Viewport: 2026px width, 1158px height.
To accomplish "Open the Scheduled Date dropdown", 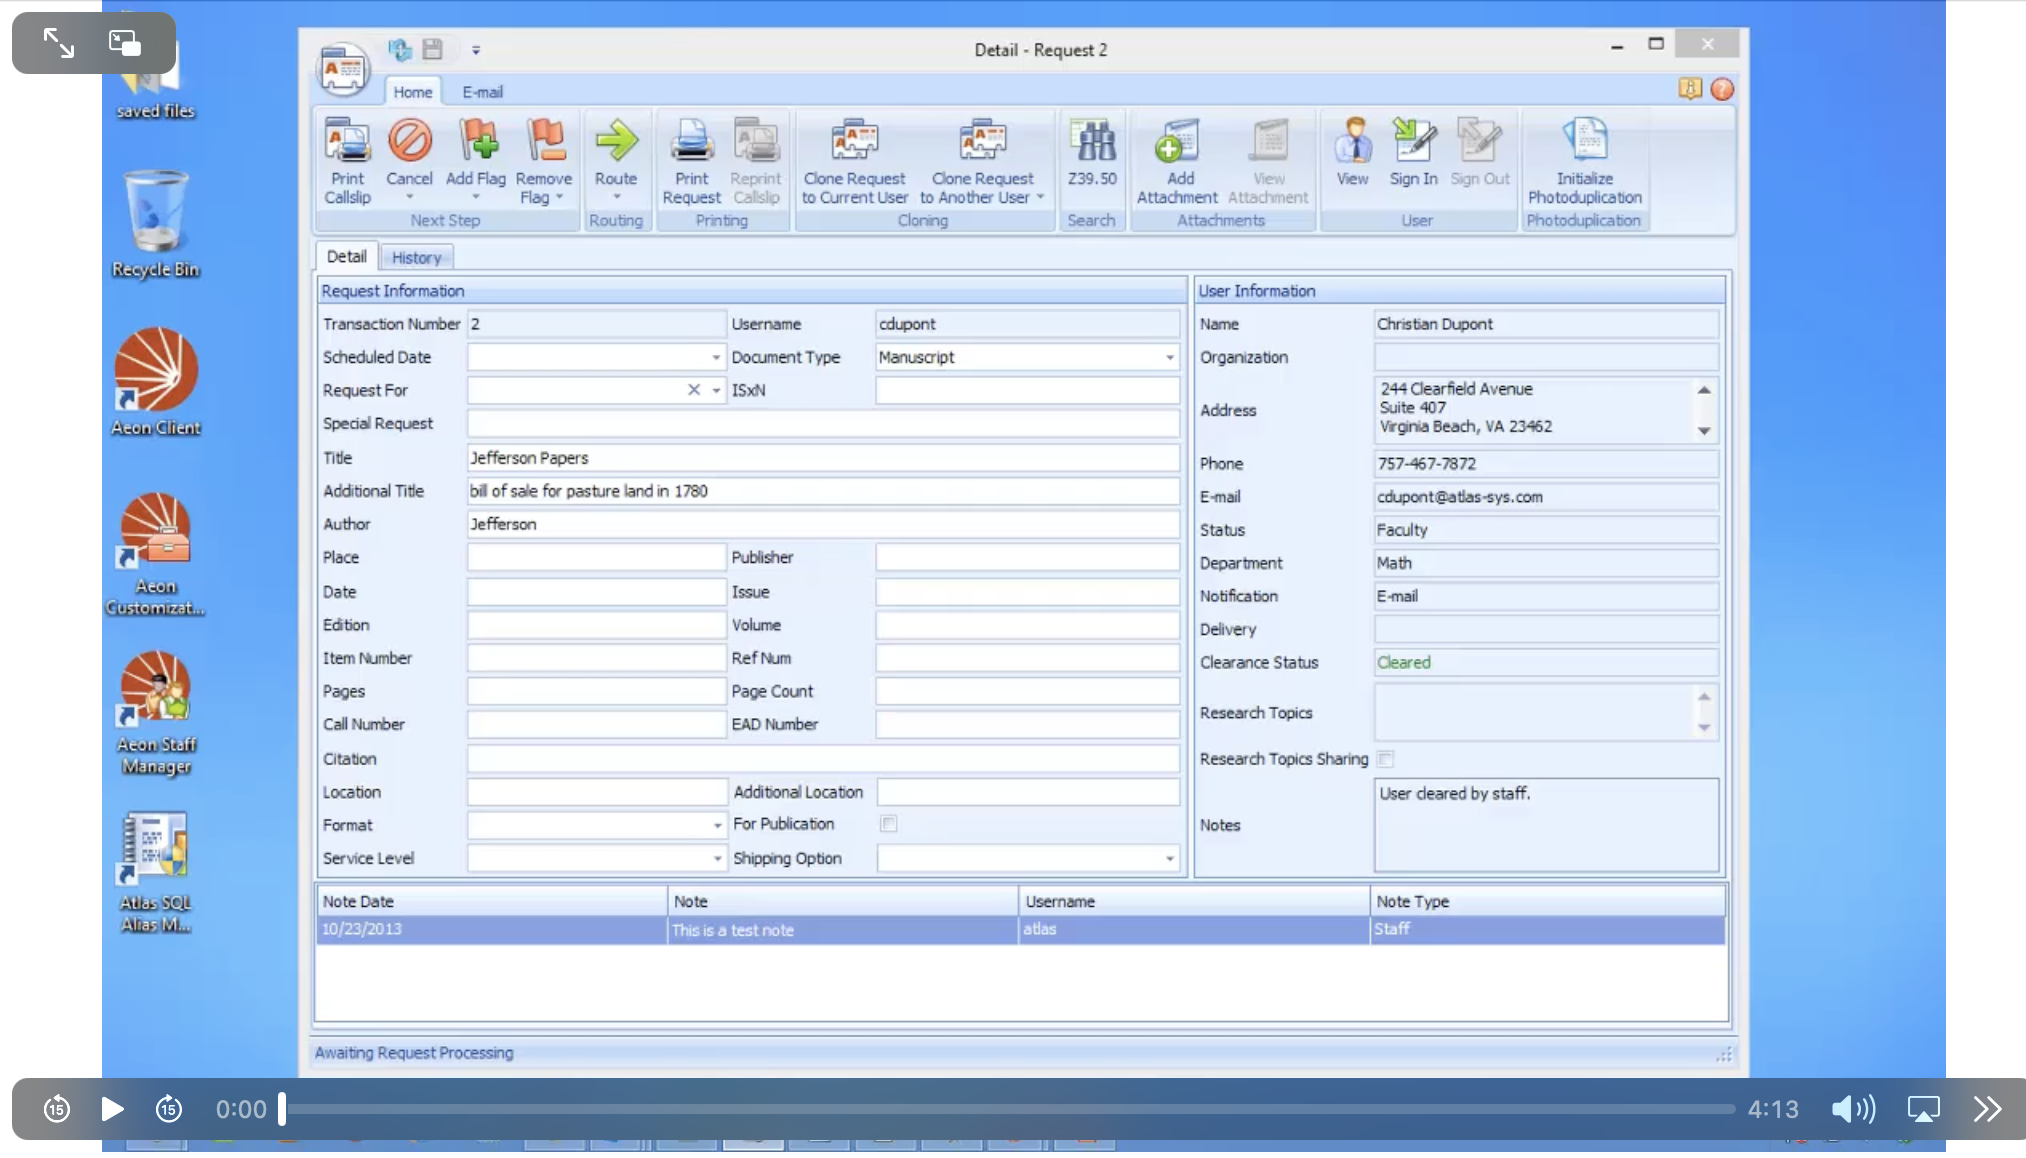I will pos(716,358).
